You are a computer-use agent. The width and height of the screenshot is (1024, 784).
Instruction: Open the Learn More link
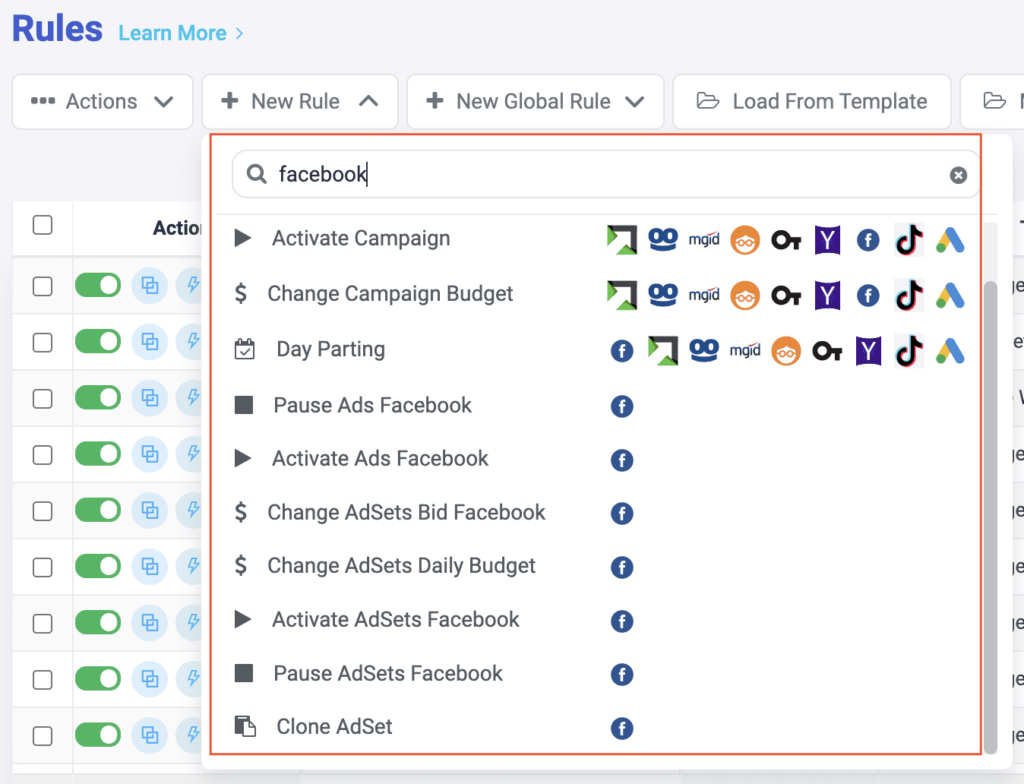[x=180, y=33]
